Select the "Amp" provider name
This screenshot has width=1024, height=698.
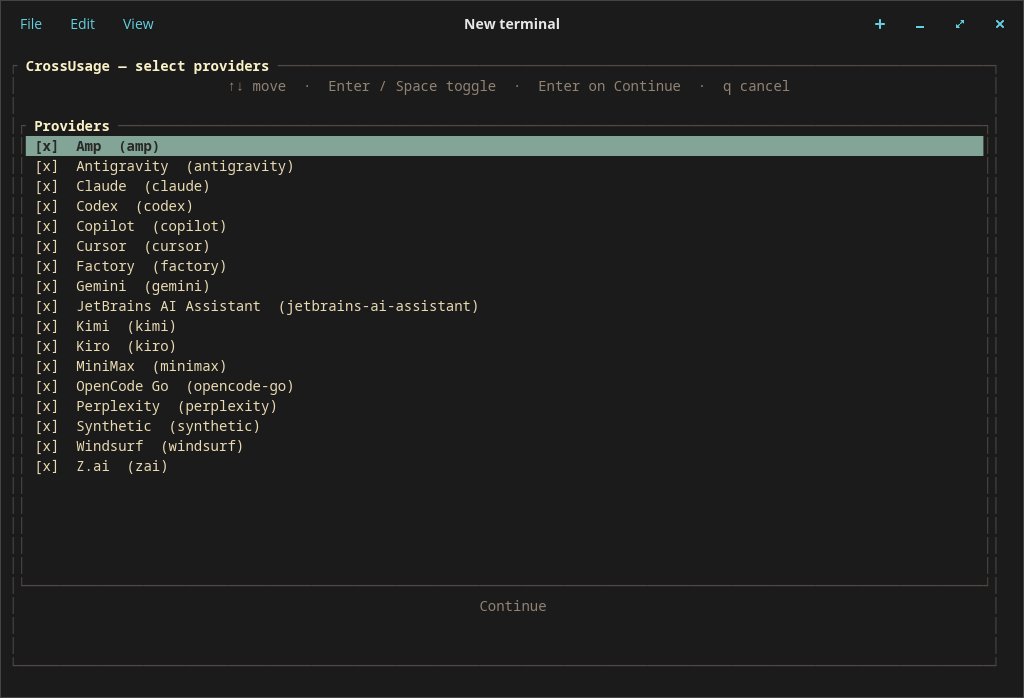pos(88,146)
